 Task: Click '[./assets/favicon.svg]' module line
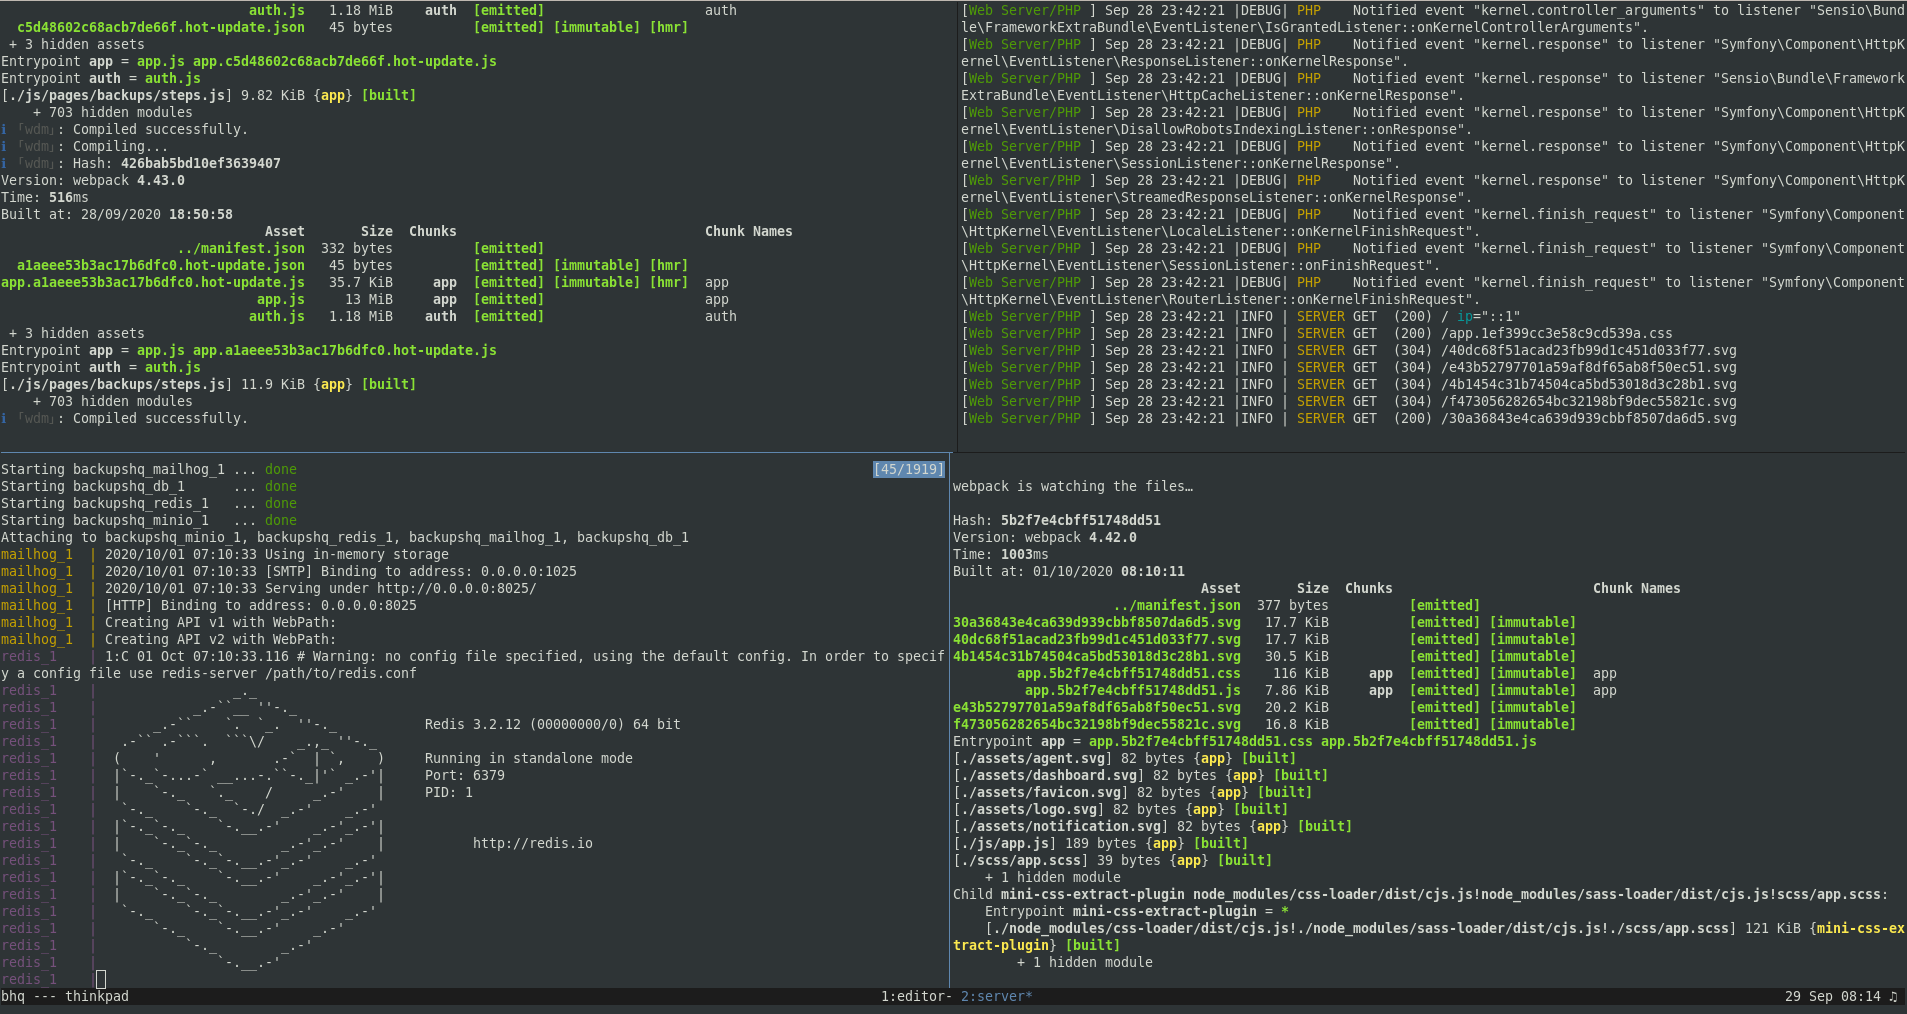pyautogui.click(x=1133, y=792)
